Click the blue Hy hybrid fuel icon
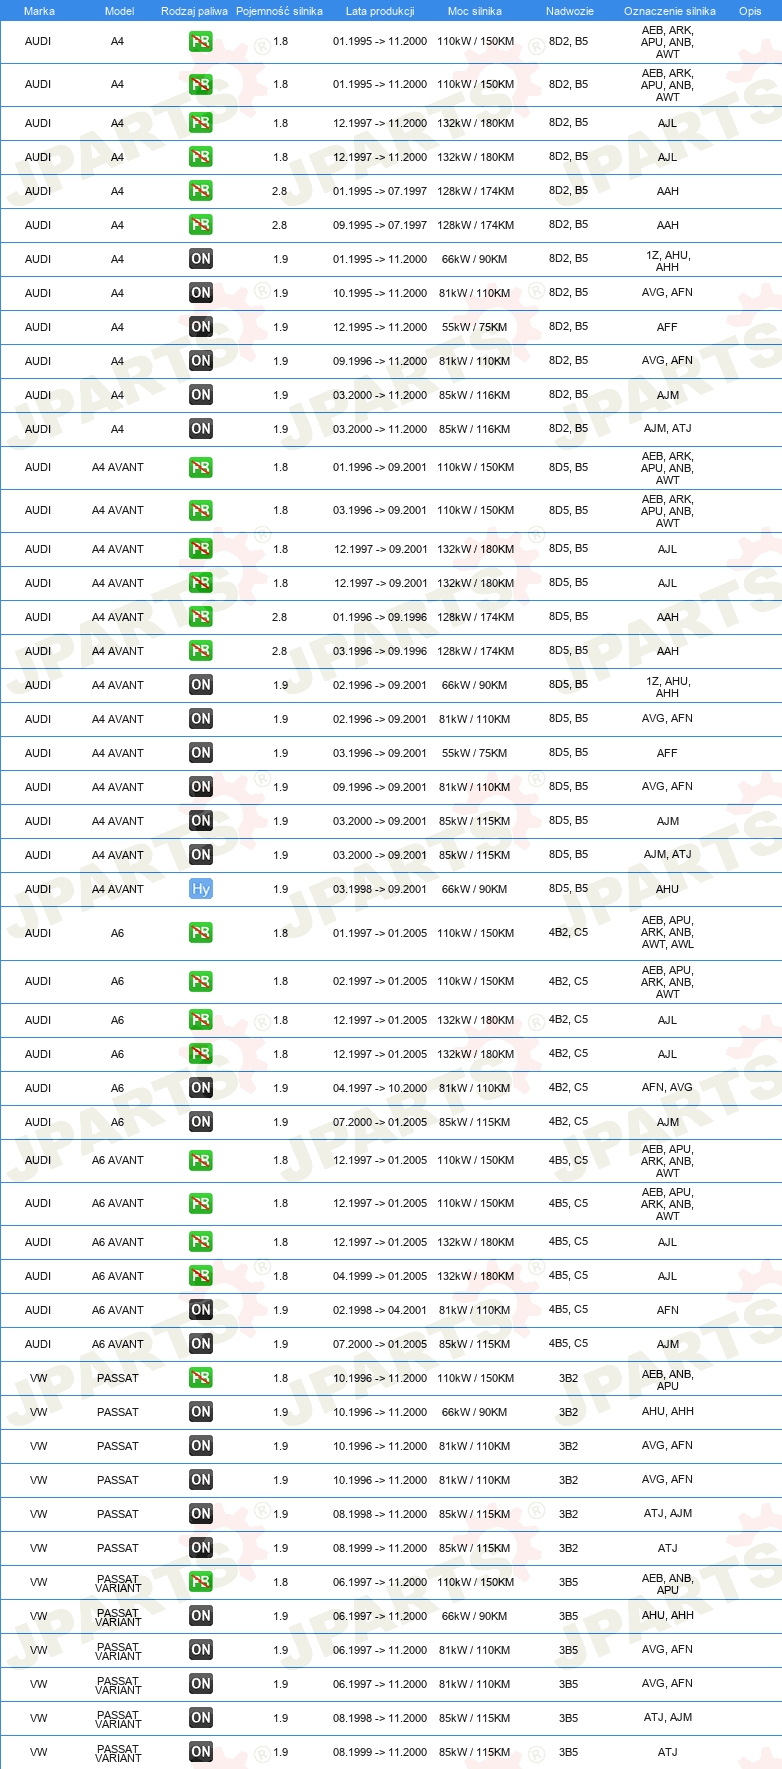 click(x=201, y=888)
